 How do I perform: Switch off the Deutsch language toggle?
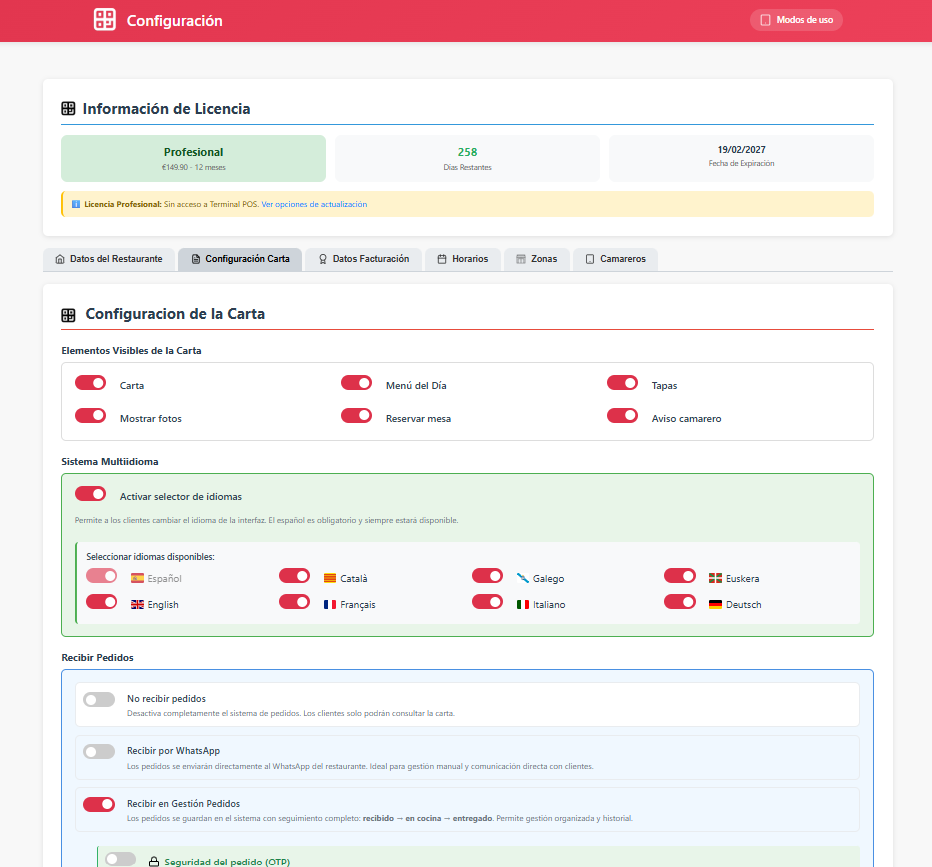680,602
